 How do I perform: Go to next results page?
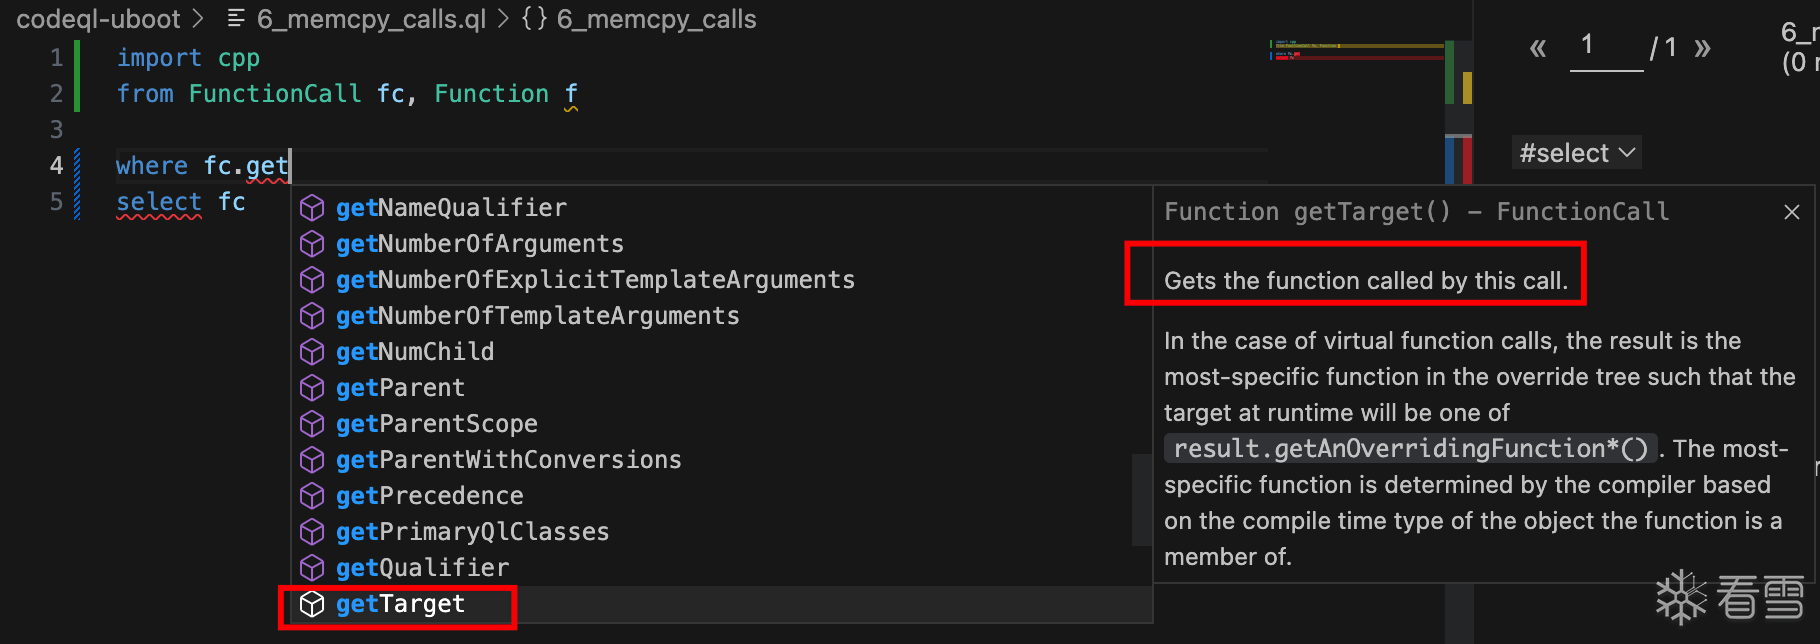pyautogui.click(x=1702, y=48)
